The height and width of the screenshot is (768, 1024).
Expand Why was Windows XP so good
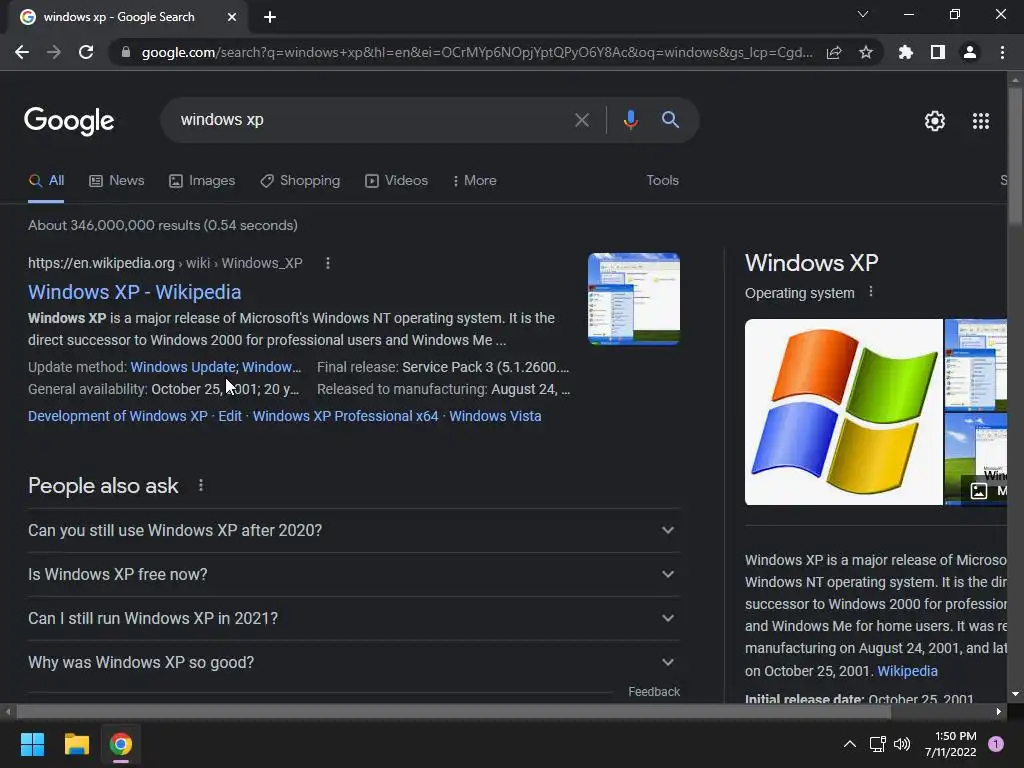click(353, 662)
